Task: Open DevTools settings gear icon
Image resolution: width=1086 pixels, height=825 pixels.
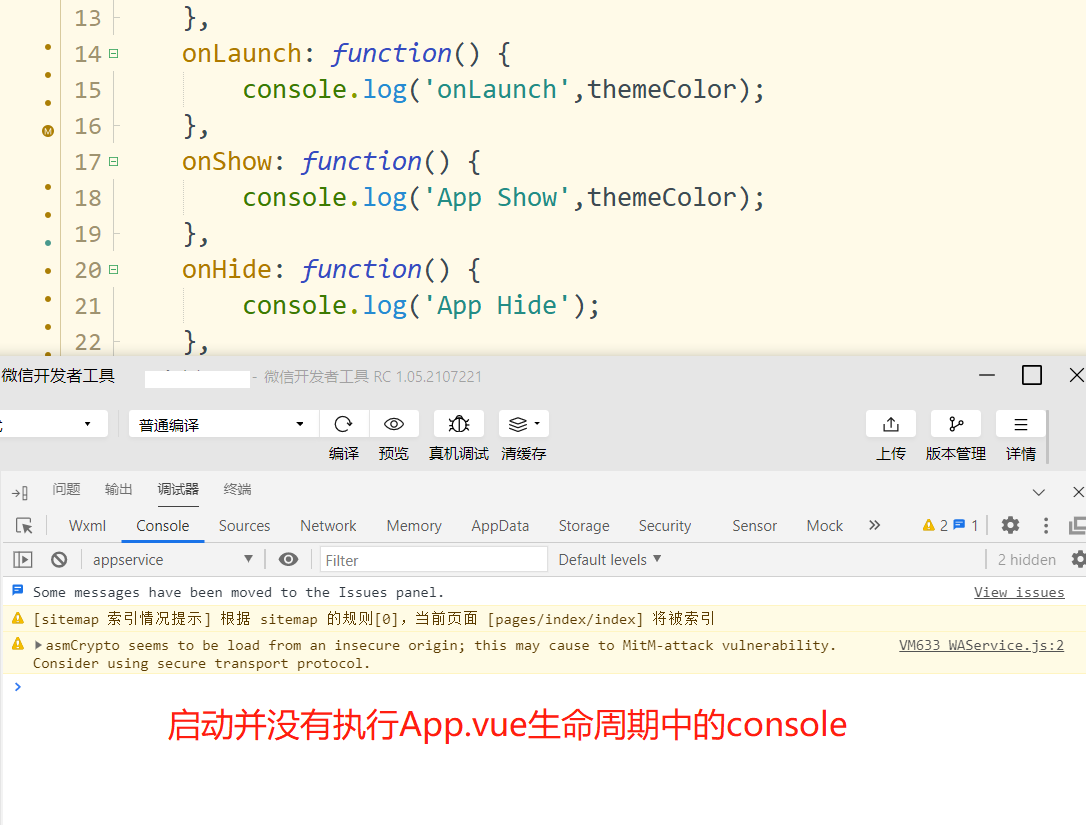Action: 1011,525
